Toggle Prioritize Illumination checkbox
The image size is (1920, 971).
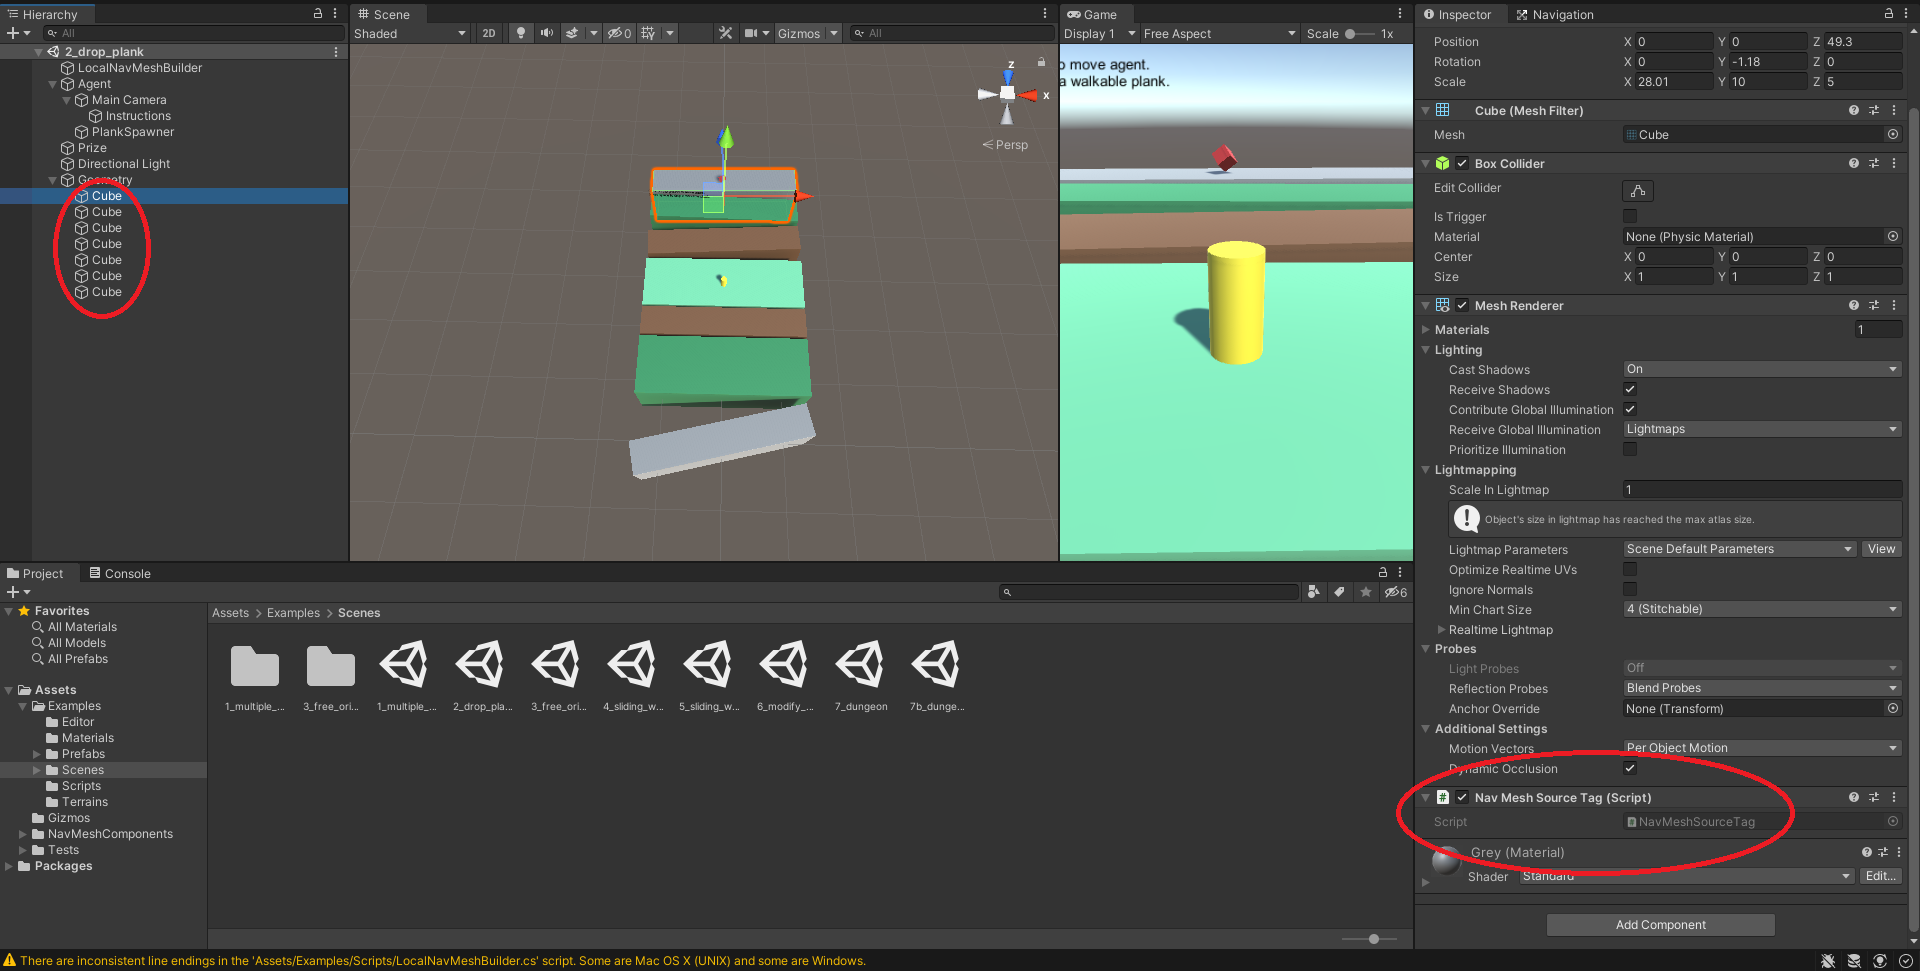(1630, 449)
